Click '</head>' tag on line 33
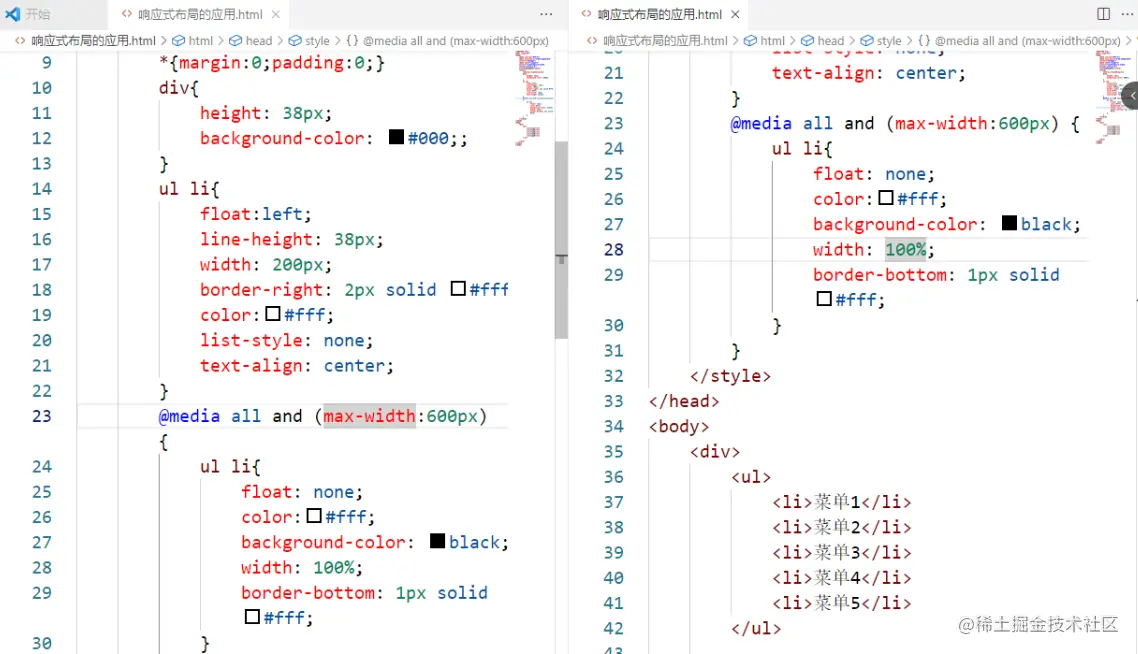The height and width of the screenshot is (654, 1138). [x=684, y=401]
